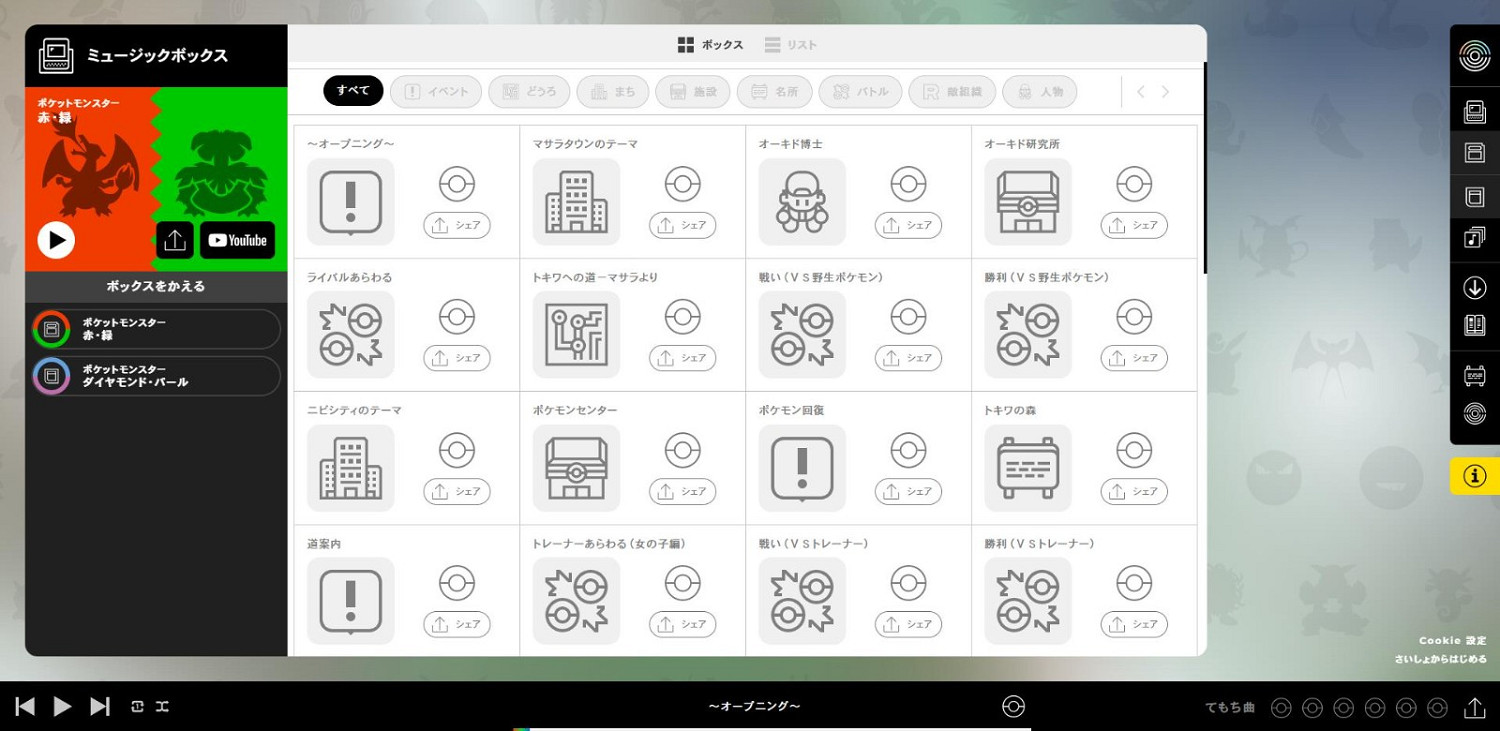Toggle Poké Ball favorite for ポケモンセンター
This screenshot has width=1500, height=731.
(x=682, y=450)
